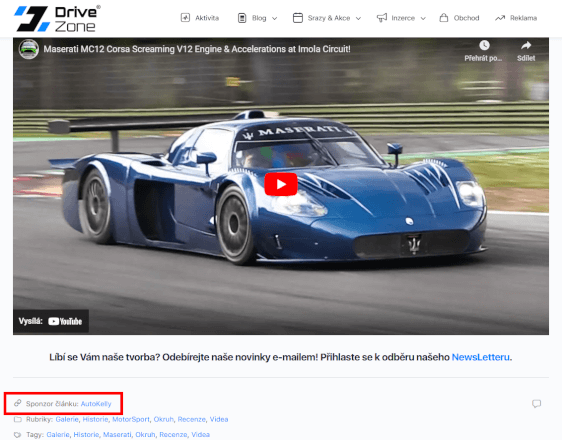Open the AutoKelly sponsor link
562x440 pixels.
(96, 404)
